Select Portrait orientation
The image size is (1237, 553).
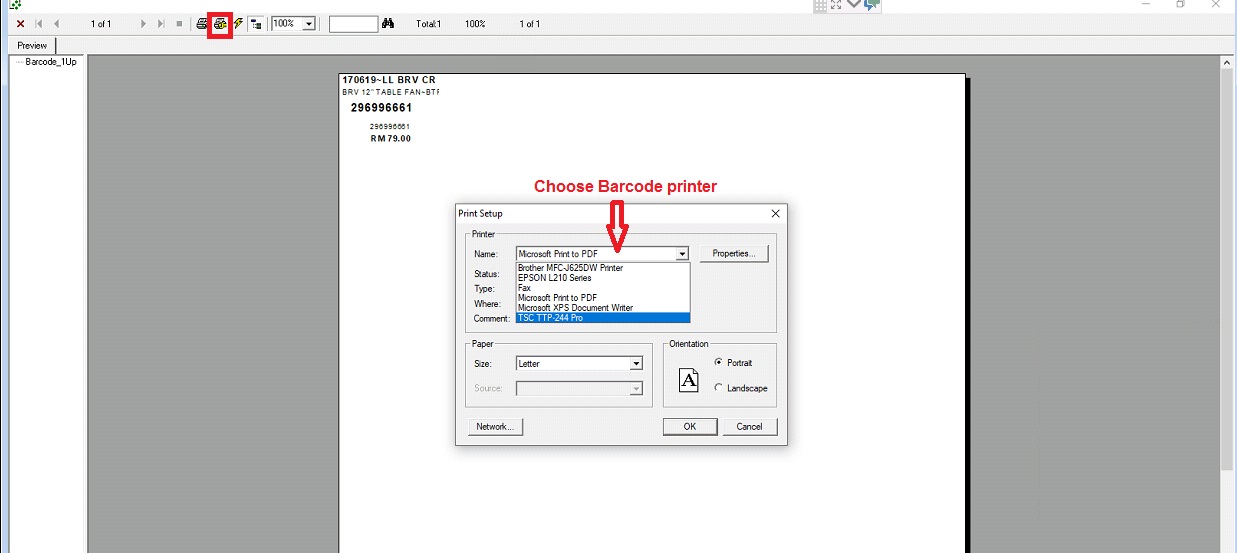click(x=718, y=362)
